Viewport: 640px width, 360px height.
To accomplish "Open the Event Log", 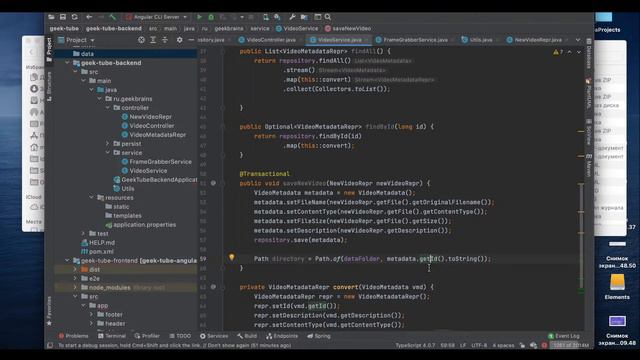I will pos(564,336).
